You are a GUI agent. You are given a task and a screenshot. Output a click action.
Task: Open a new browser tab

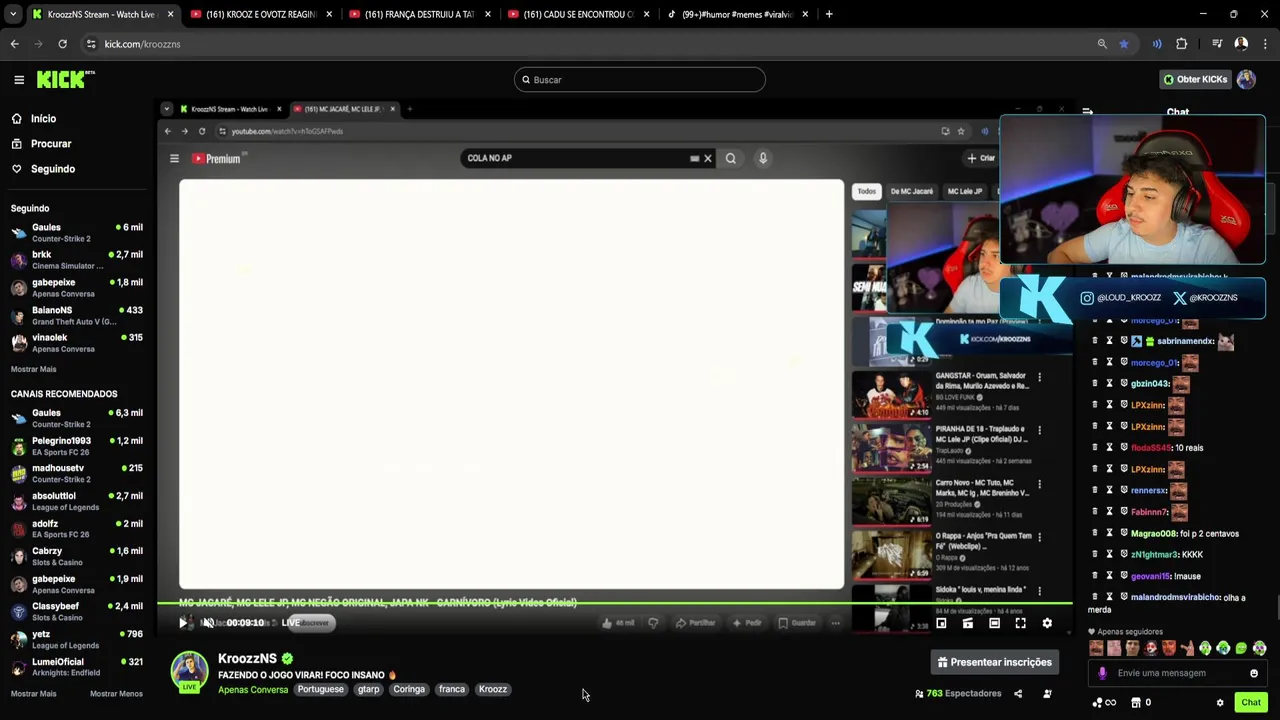(829, 14)
